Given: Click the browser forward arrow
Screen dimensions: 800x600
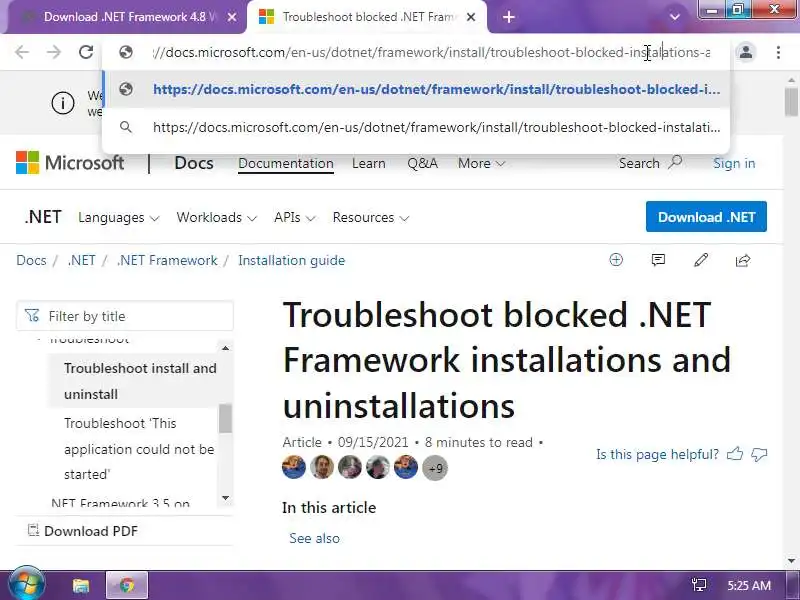Looking at the screenshot, I should 54,52.
